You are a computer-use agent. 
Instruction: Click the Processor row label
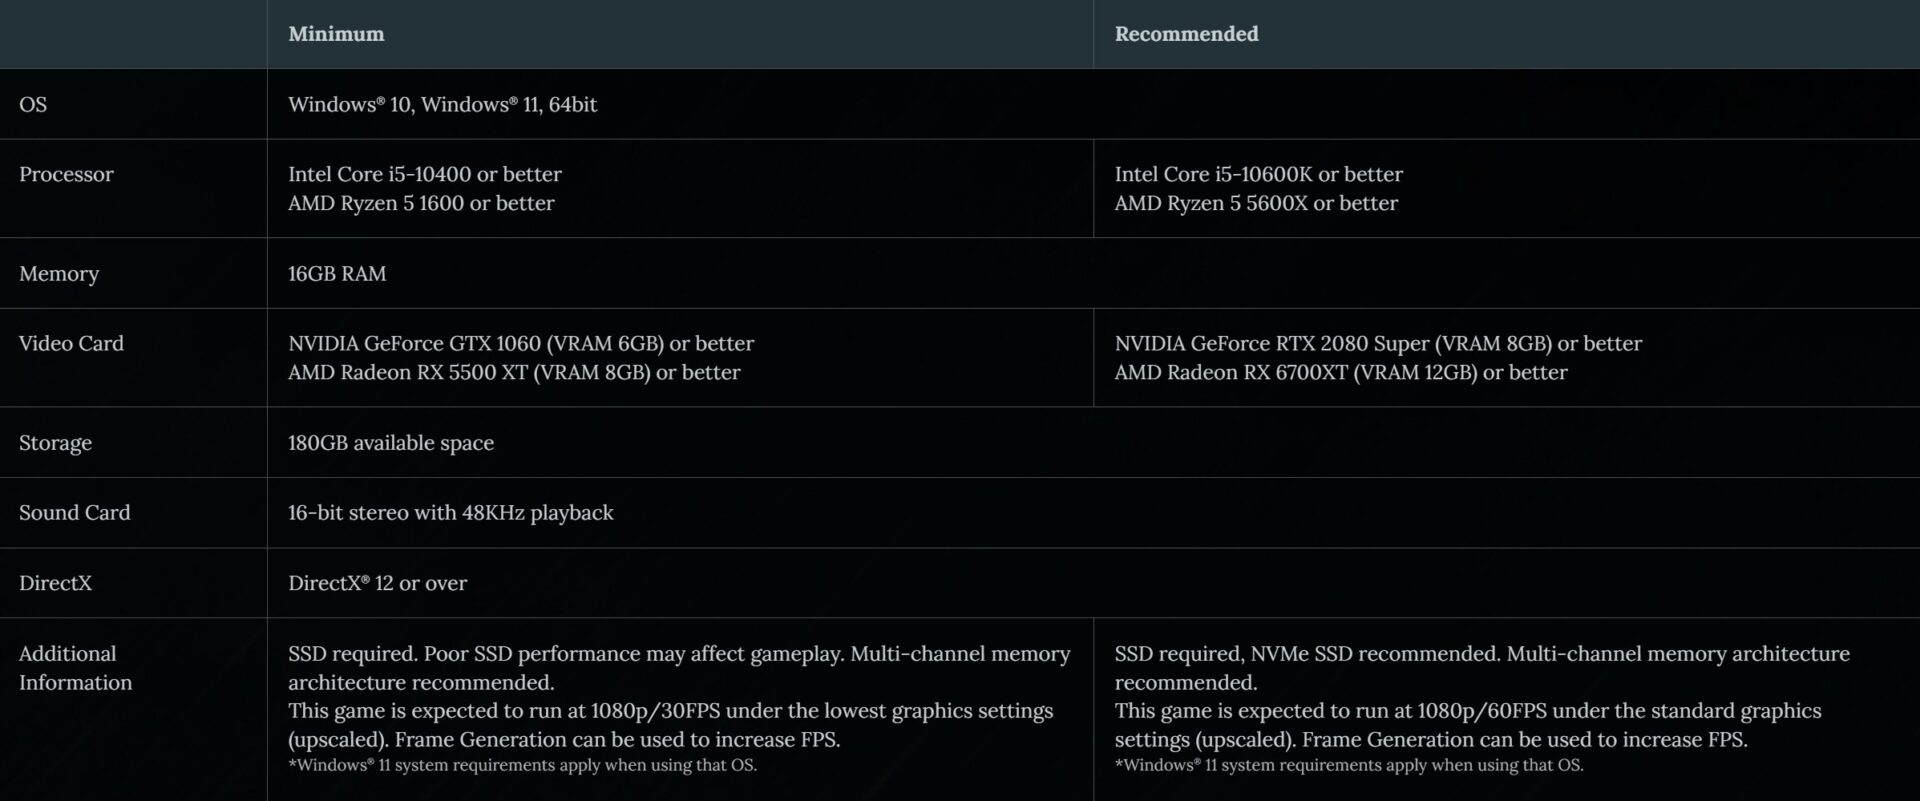click(x=66, y=174)
